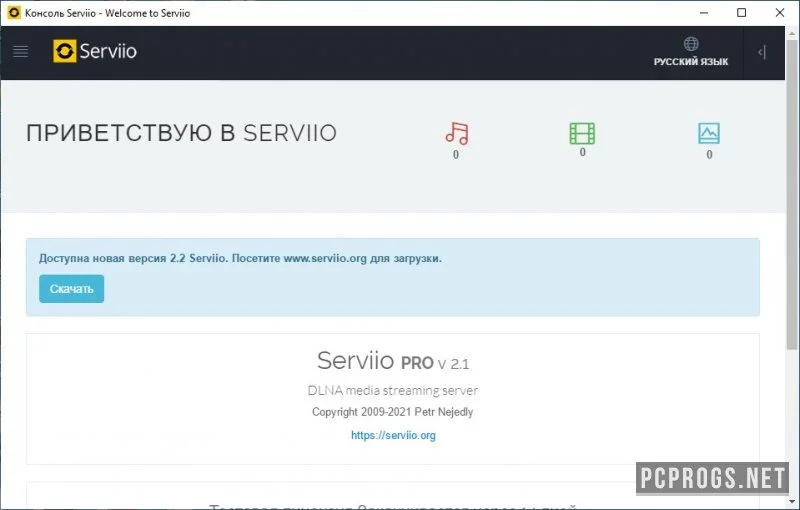
Task: Open the https://serviio.org link
Action: pos(393,435)
